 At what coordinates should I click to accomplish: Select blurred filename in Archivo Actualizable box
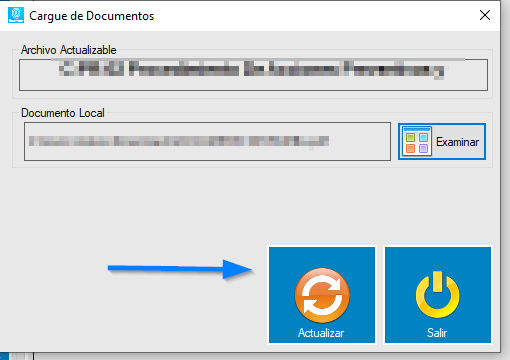[252, 69]
